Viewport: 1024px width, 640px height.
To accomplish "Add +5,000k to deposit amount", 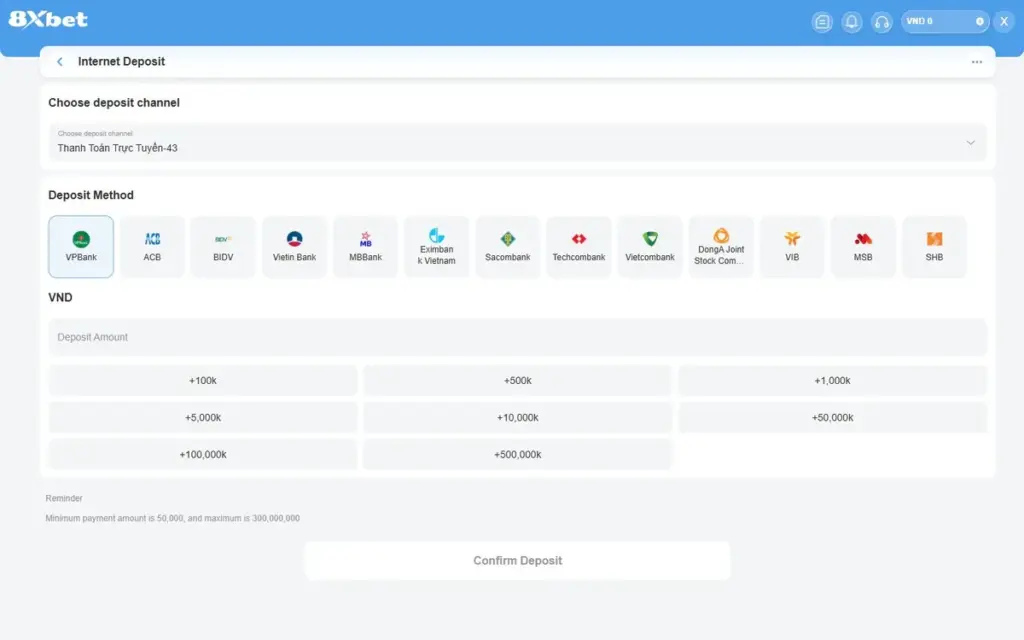I will point(203,417).
